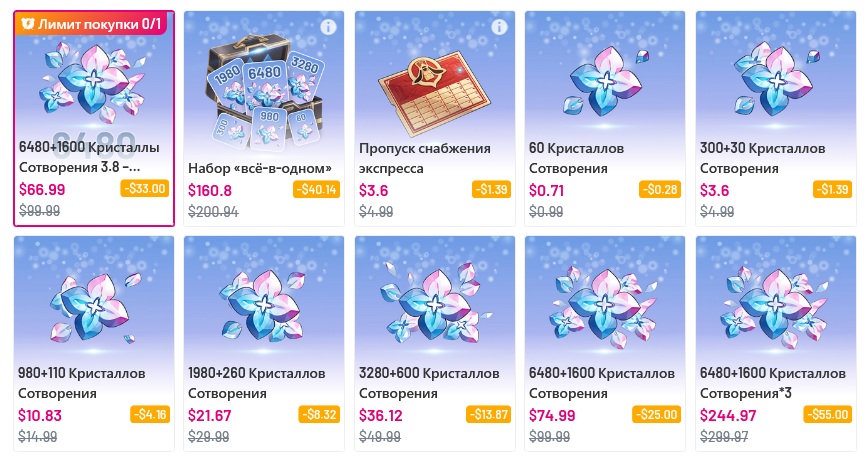Click the $21.67 price label
Image resolution: width=867 pixels, height=459 pixels.
[210, 415]
